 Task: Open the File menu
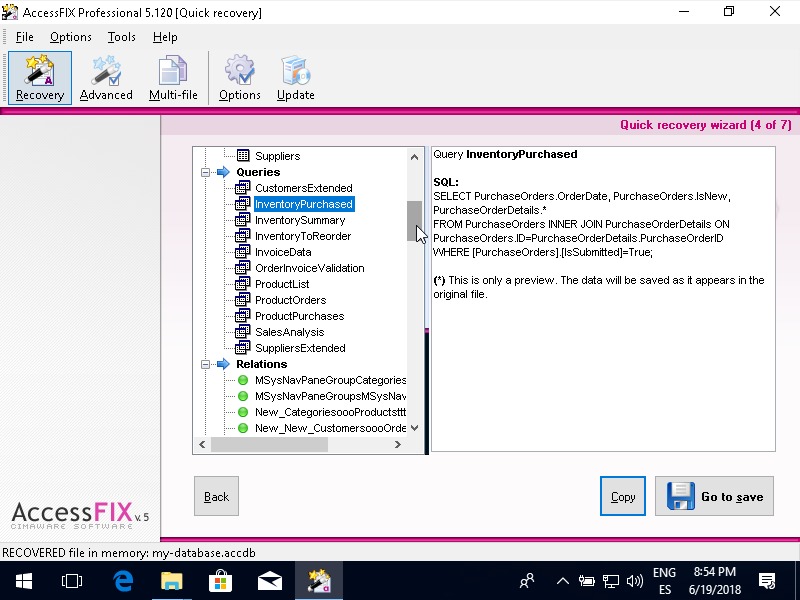click(x=24, y=37)
